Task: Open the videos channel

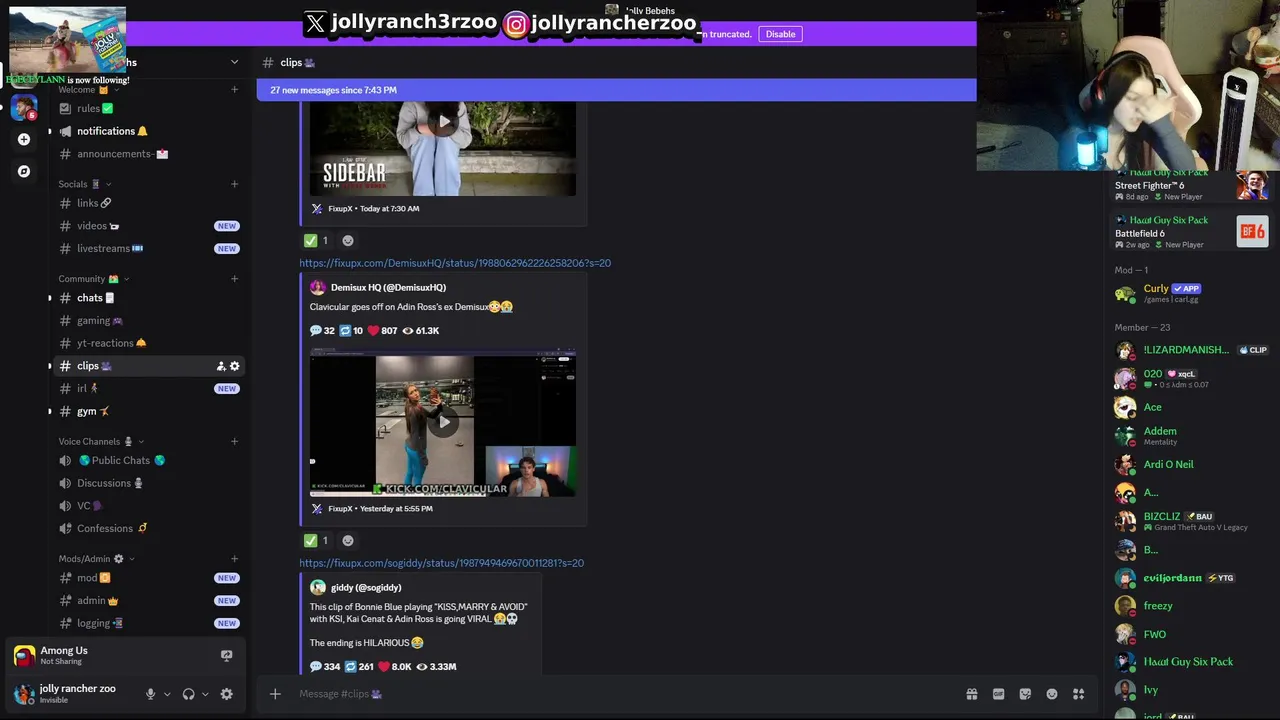Action: 148,226
